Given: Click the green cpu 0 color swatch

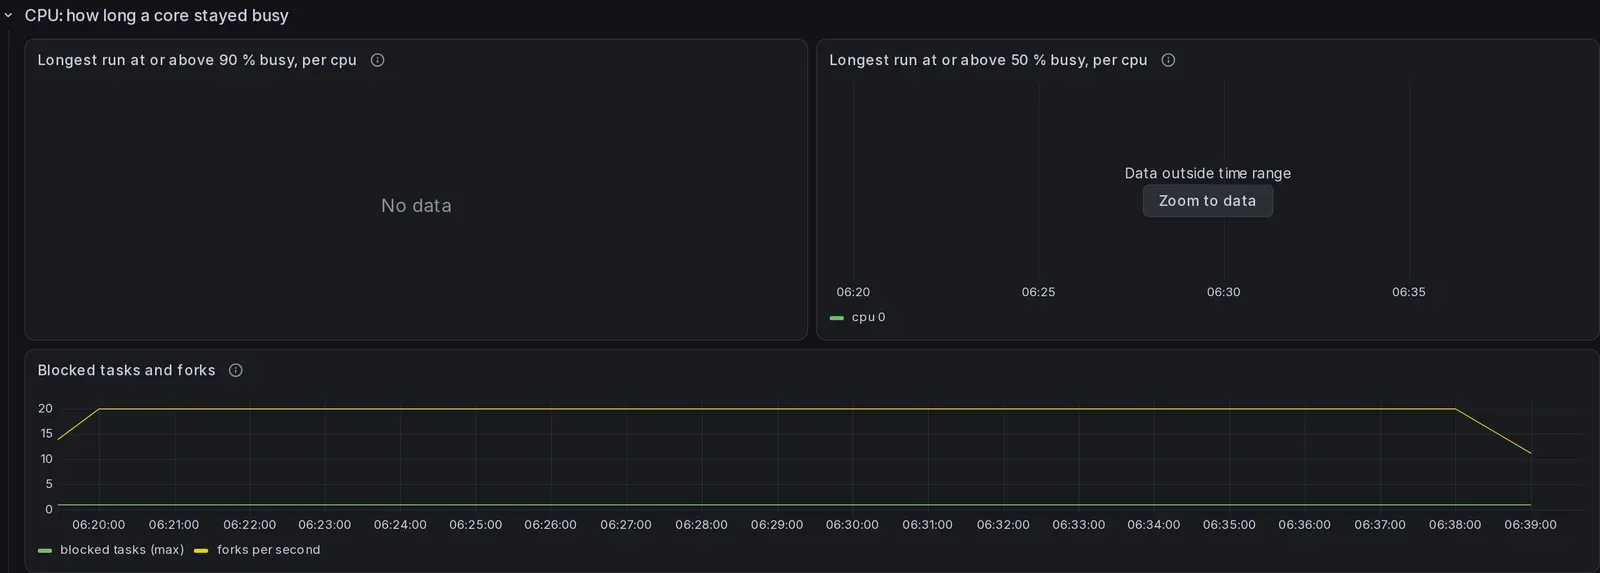Looking at the screenshot, I should point(837,318).
